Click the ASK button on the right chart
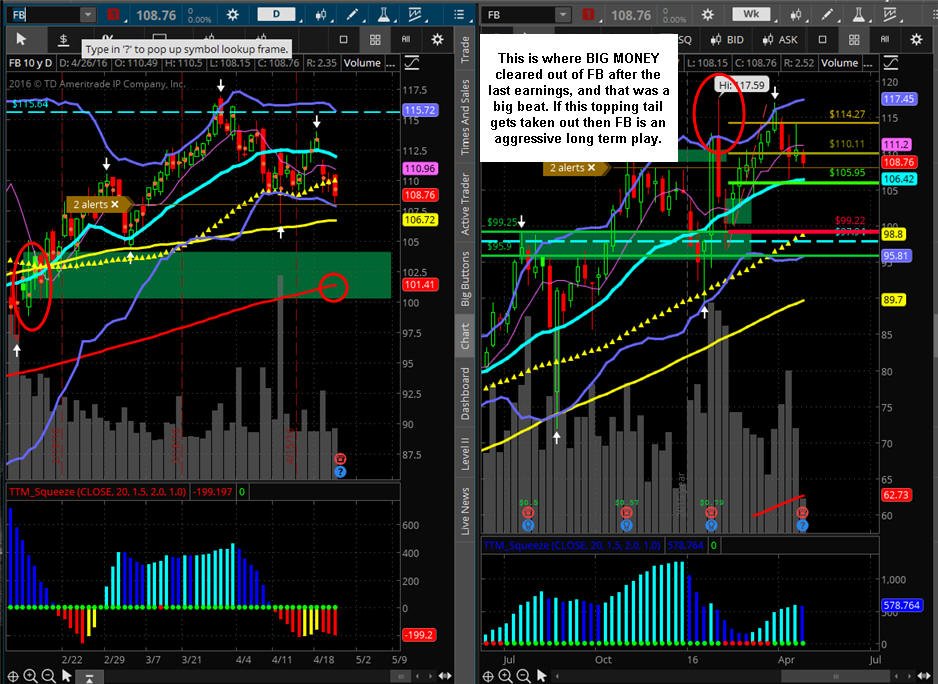 781,39
